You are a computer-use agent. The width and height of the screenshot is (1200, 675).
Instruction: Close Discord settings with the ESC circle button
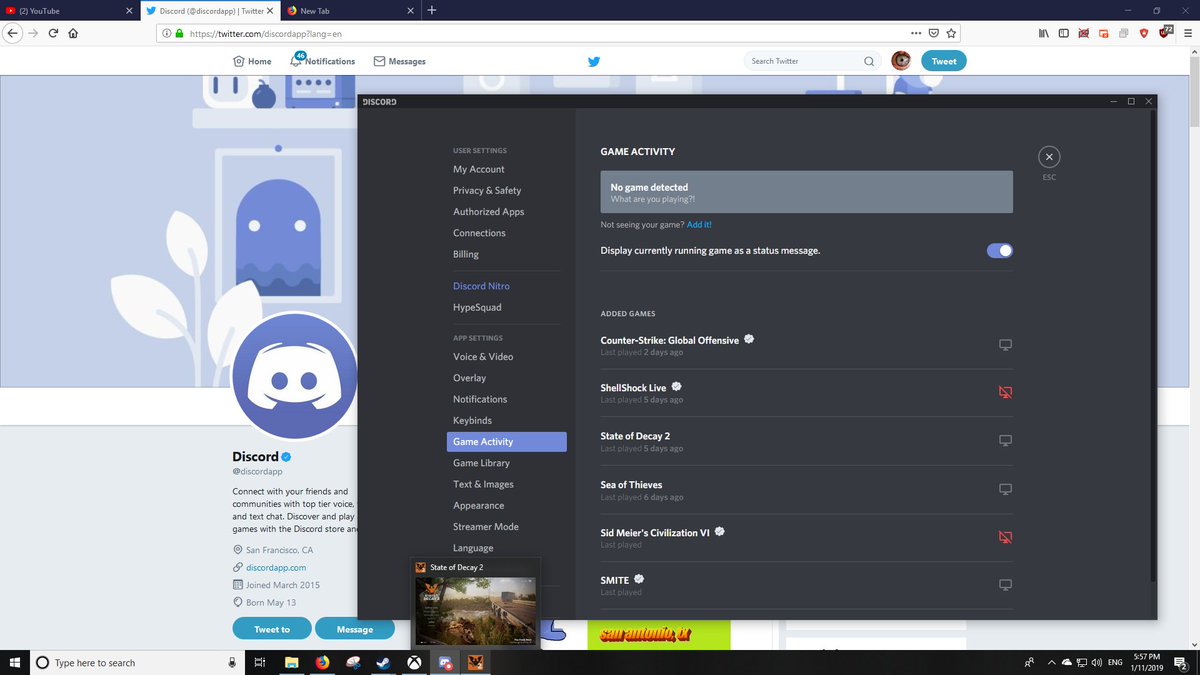(1048, 157)
